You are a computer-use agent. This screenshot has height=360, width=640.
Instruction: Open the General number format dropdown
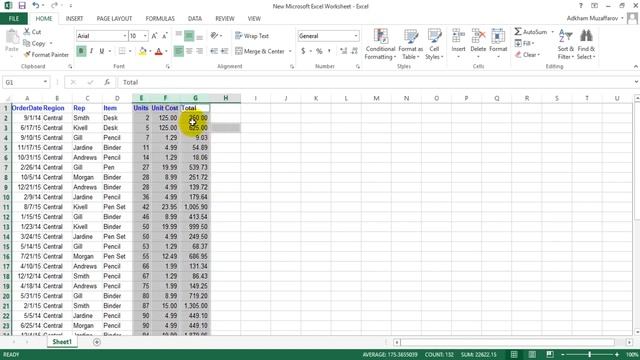(x=356, y=36)
